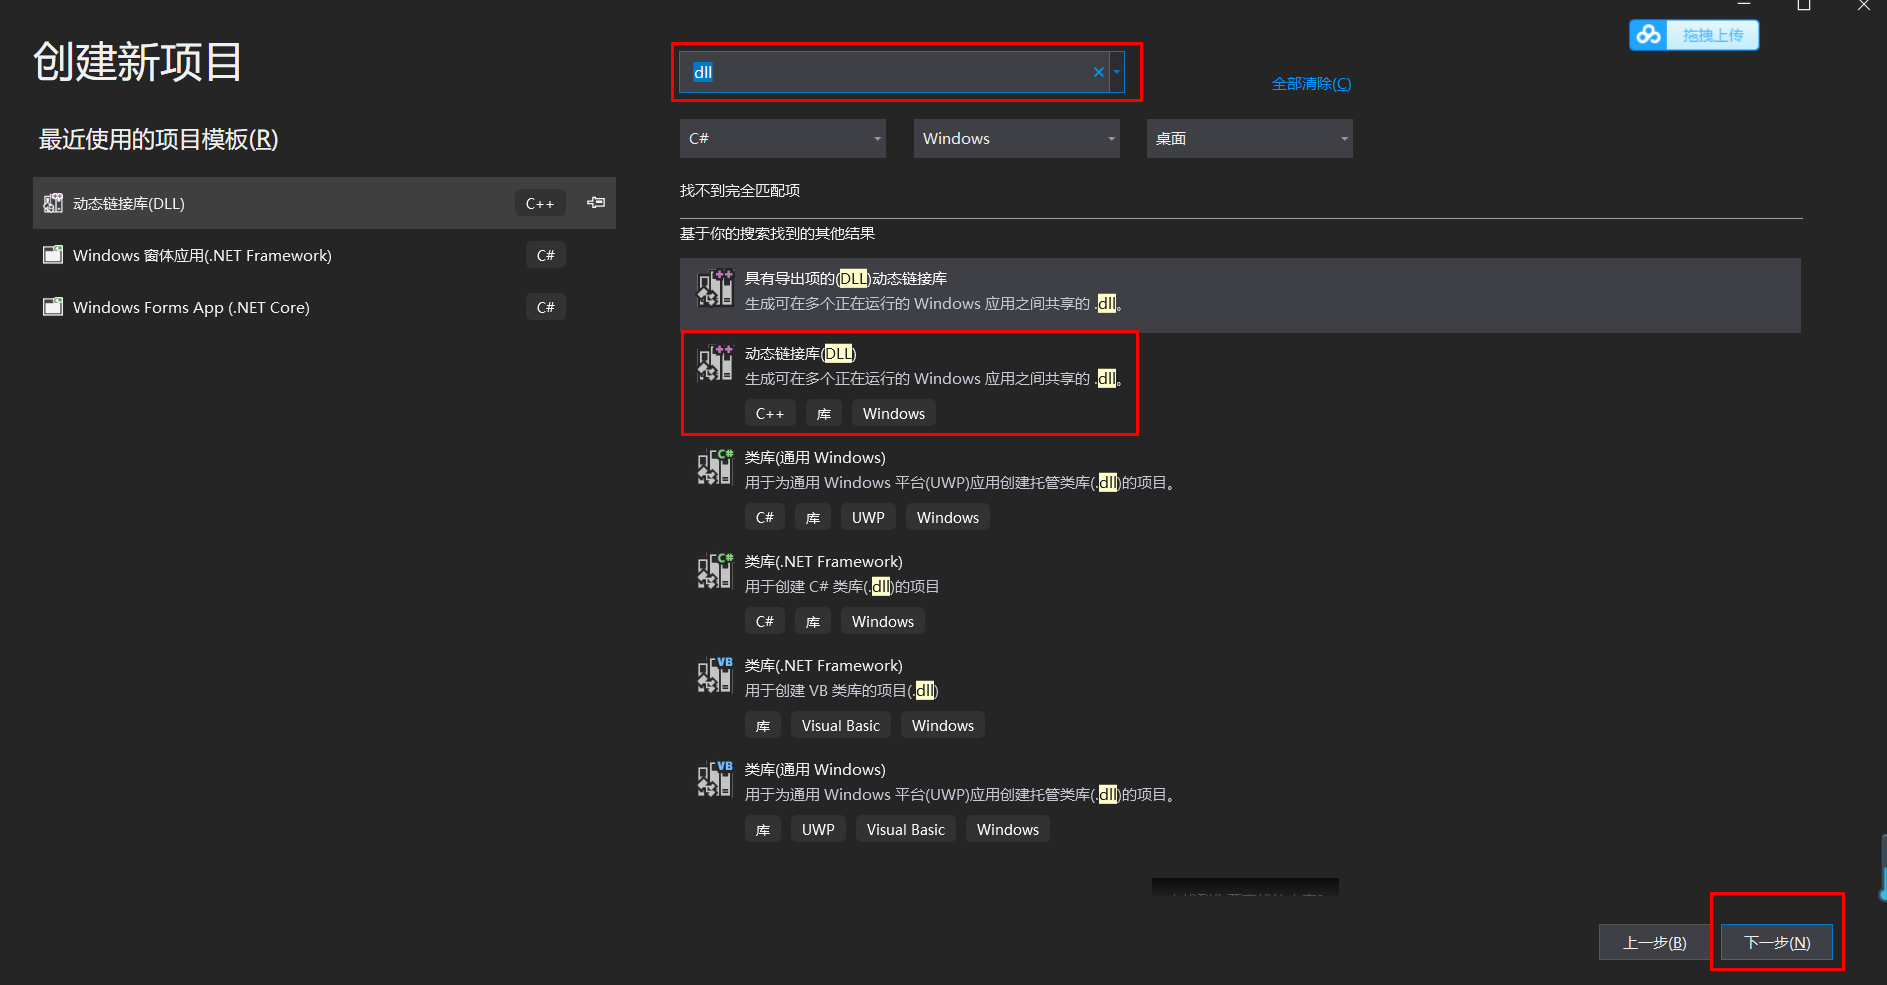Click the Windows Forms App (.NET Core) icon
This screenshot has height=985, width=1887.
52,306
